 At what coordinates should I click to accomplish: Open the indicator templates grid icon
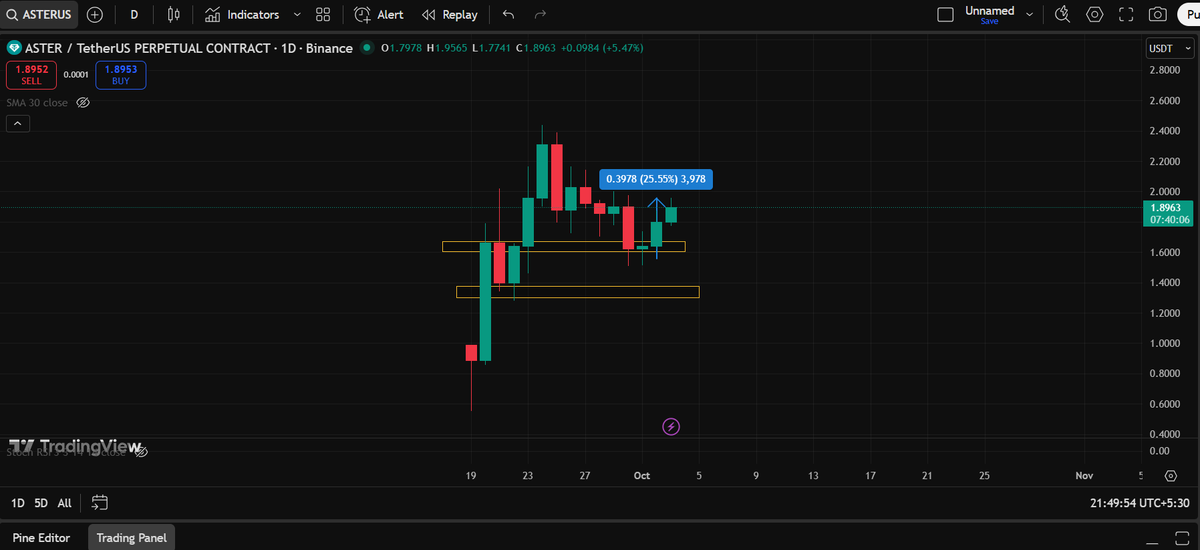(323, 15)
